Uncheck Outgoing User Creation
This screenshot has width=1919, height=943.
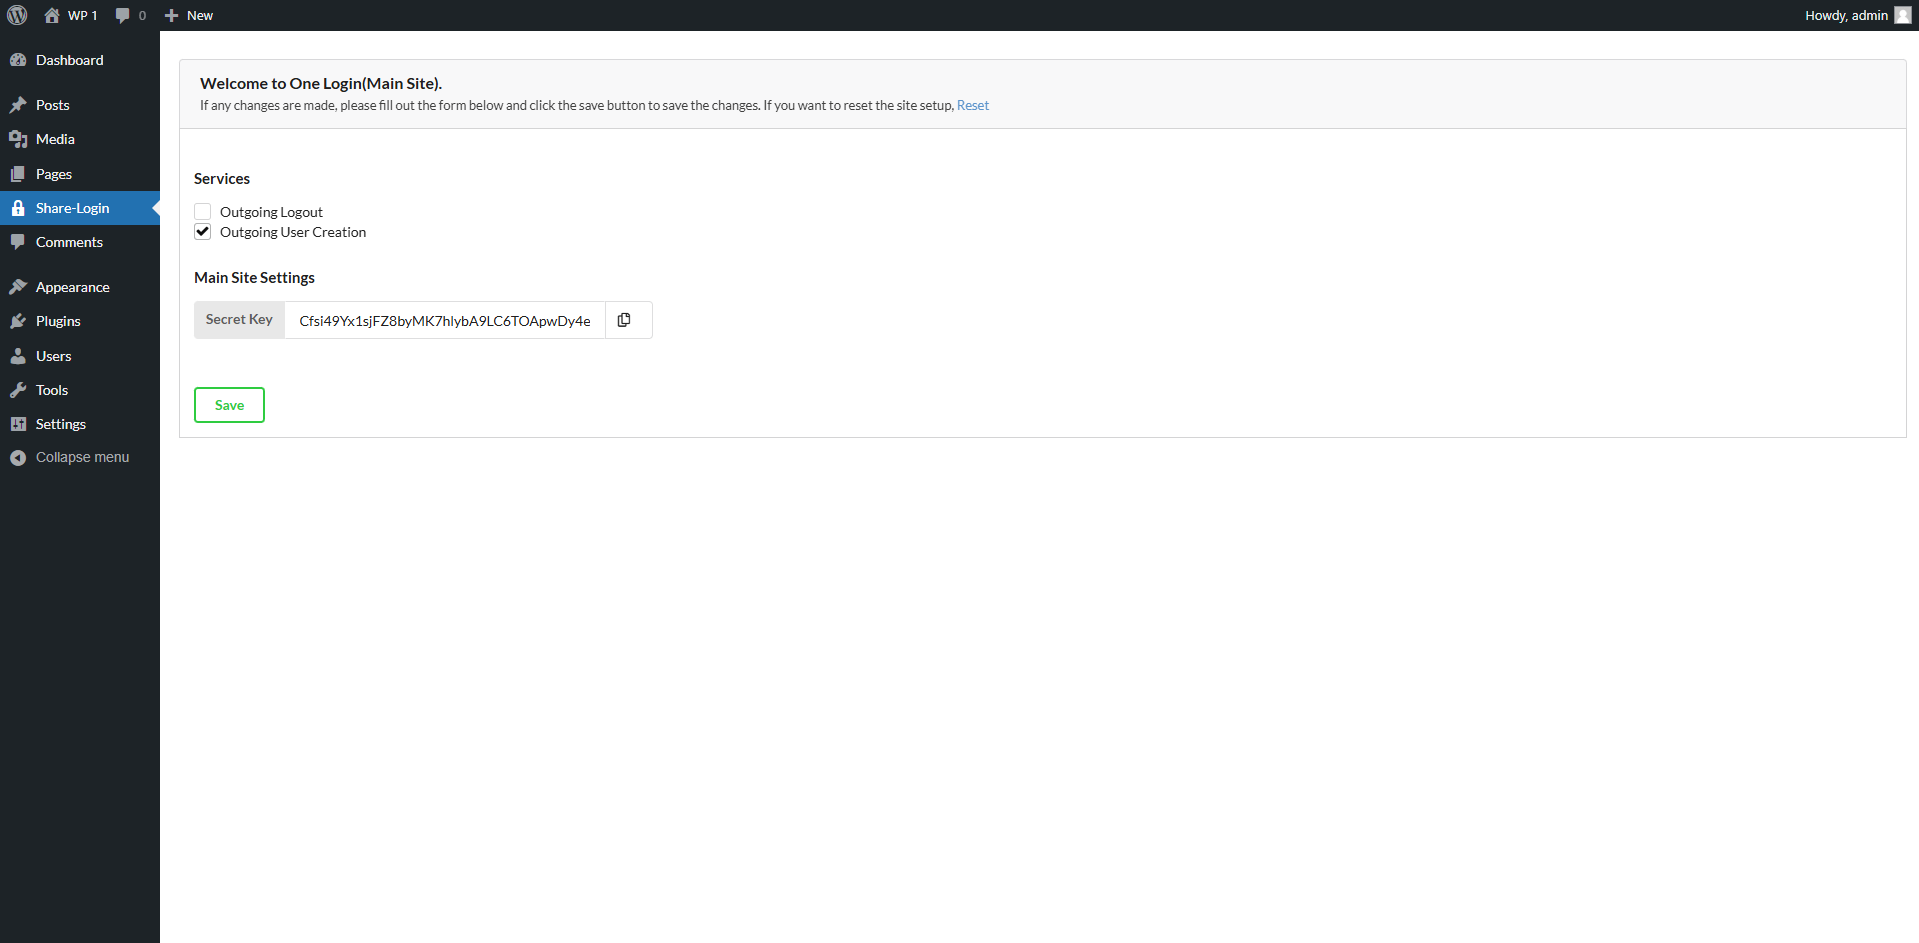tap(202, 231)
